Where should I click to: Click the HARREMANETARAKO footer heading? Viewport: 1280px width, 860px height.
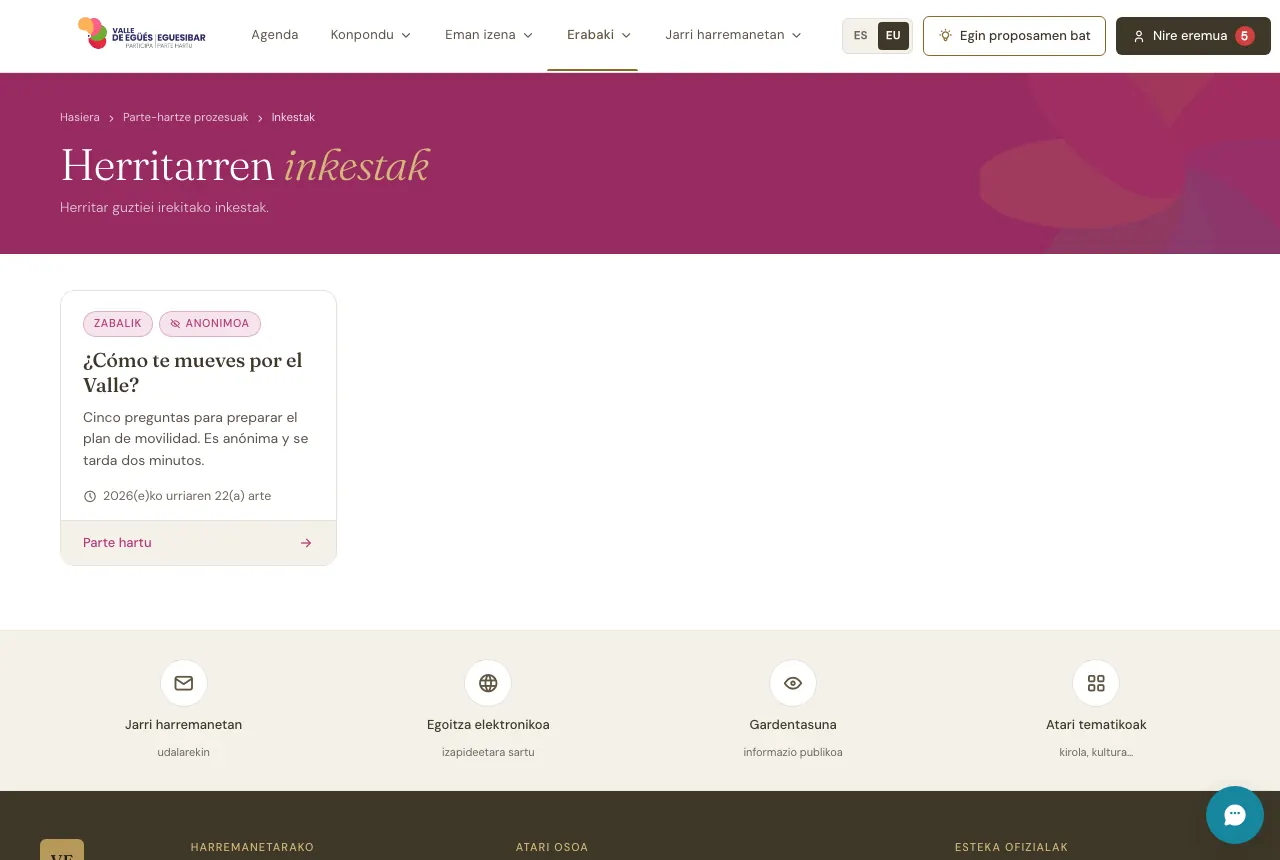pyautogui.click(x=252, y=847)
